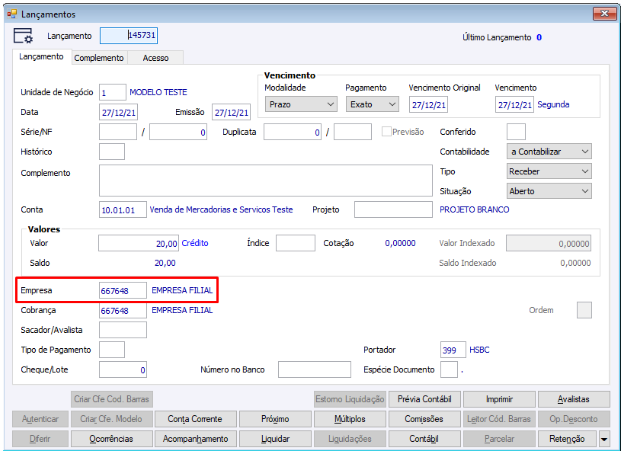Click the Crédito label next to Valor
The width and height of the screenshot is (623, 453).
195,243
